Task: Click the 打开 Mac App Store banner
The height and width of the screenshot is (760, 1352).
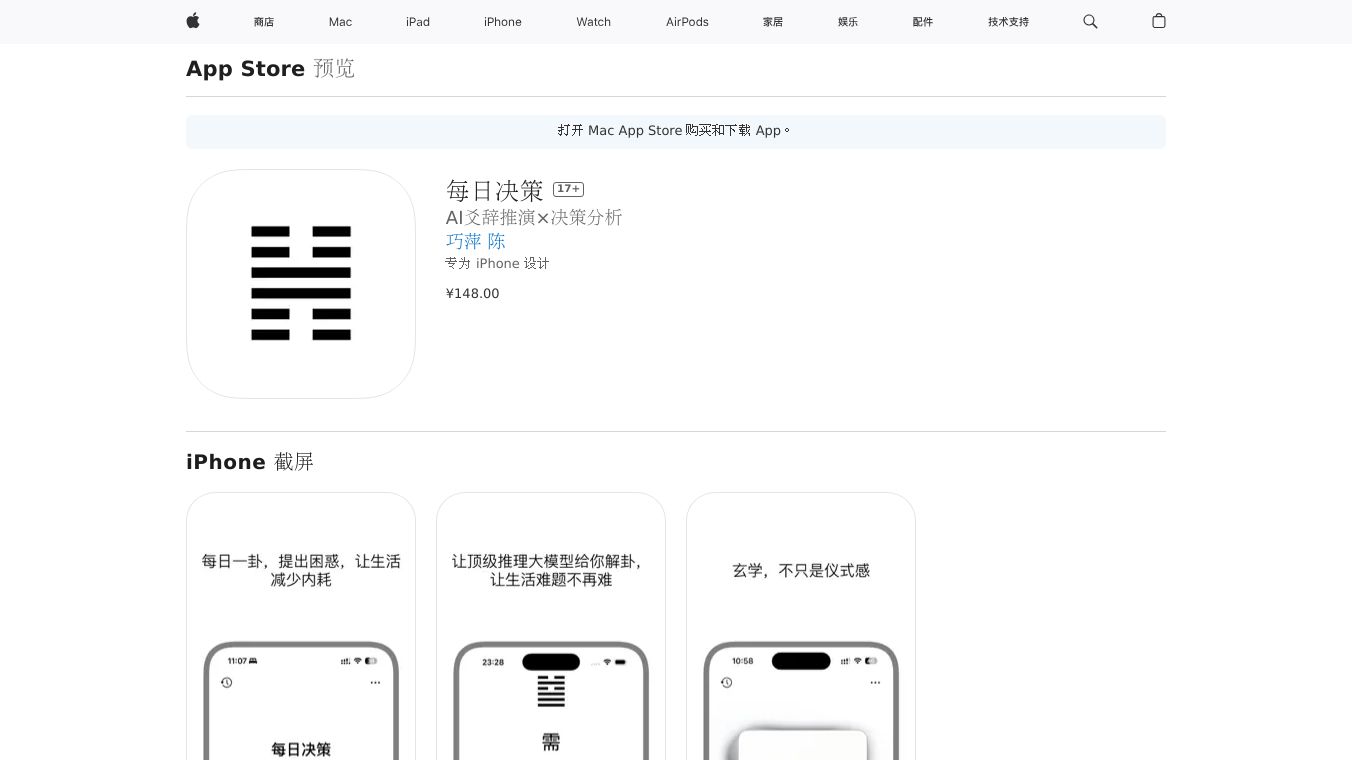Action: [676, 131]
